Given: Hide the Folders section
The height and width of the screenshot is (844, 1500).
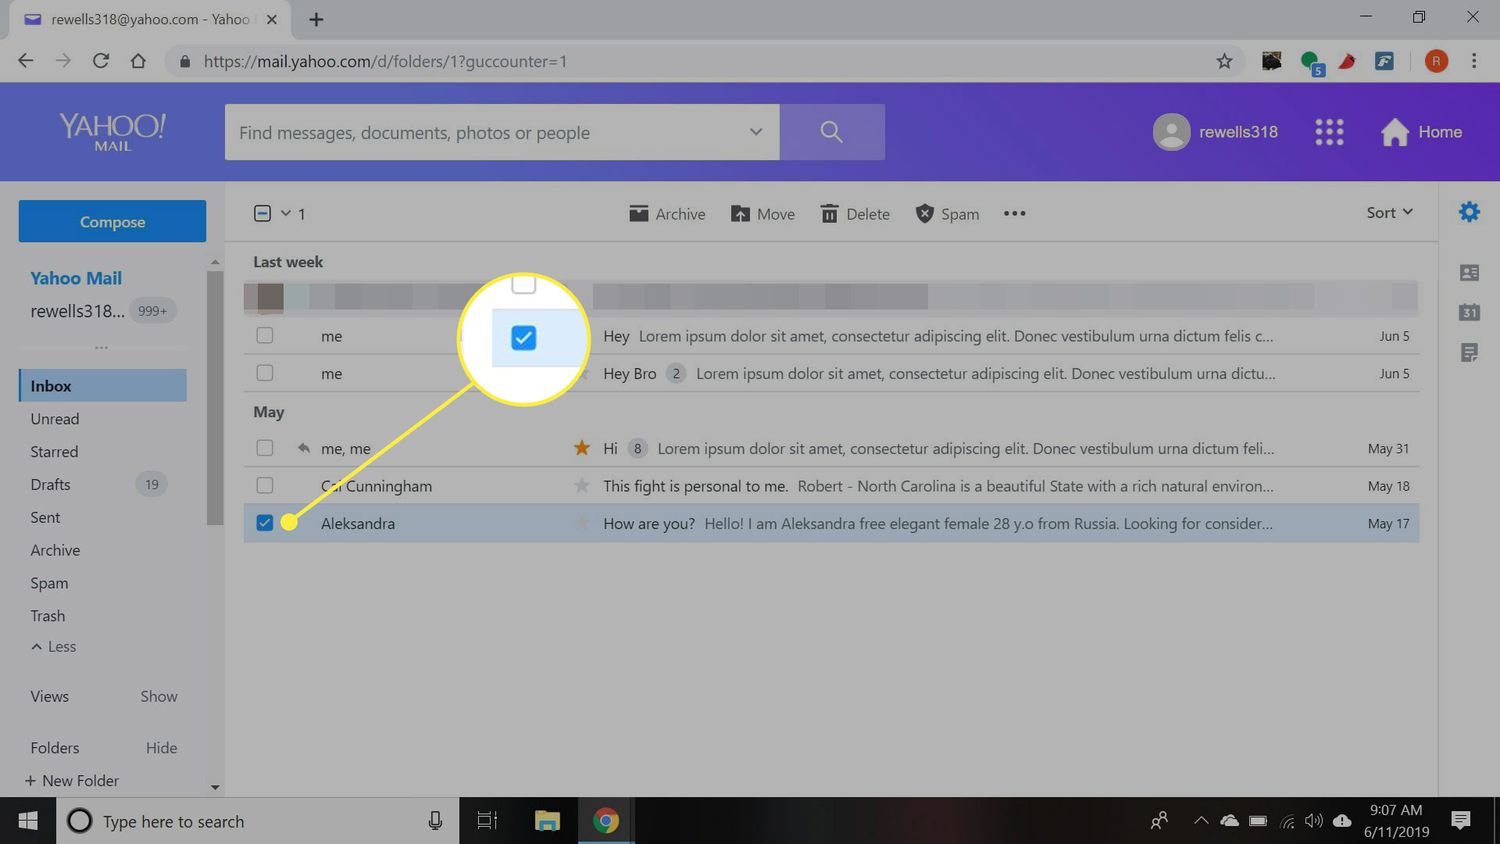Looking at the screenshot, I should coord(161,748).
